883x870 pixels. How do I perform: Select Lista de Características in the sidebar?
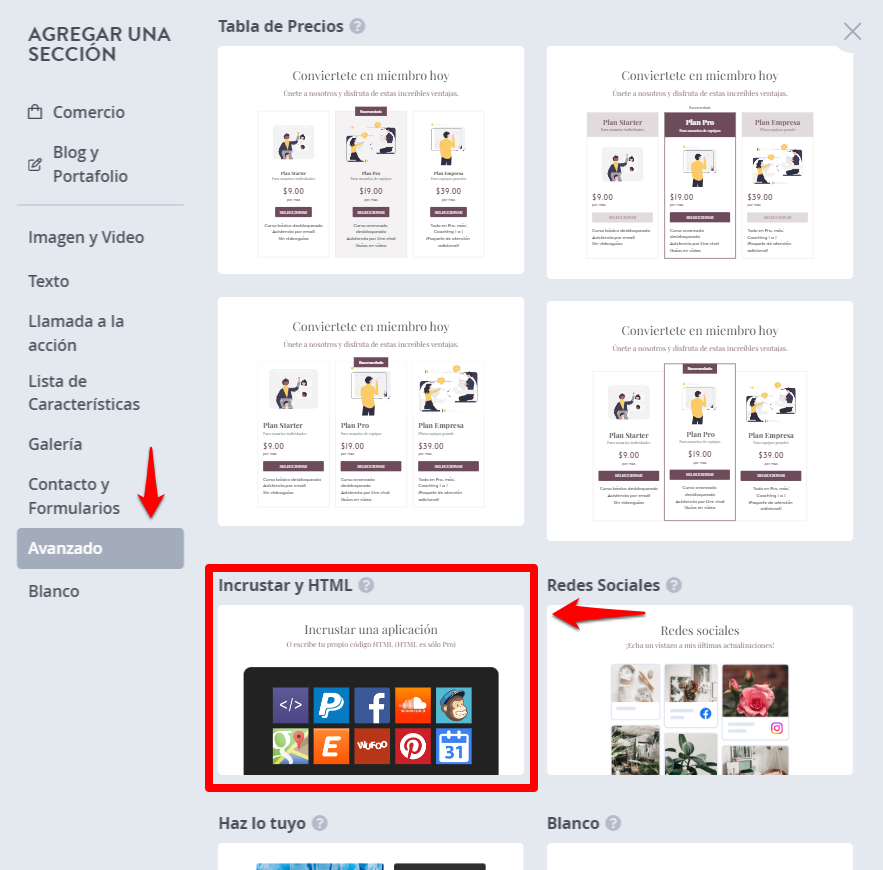tap(84, 392)
